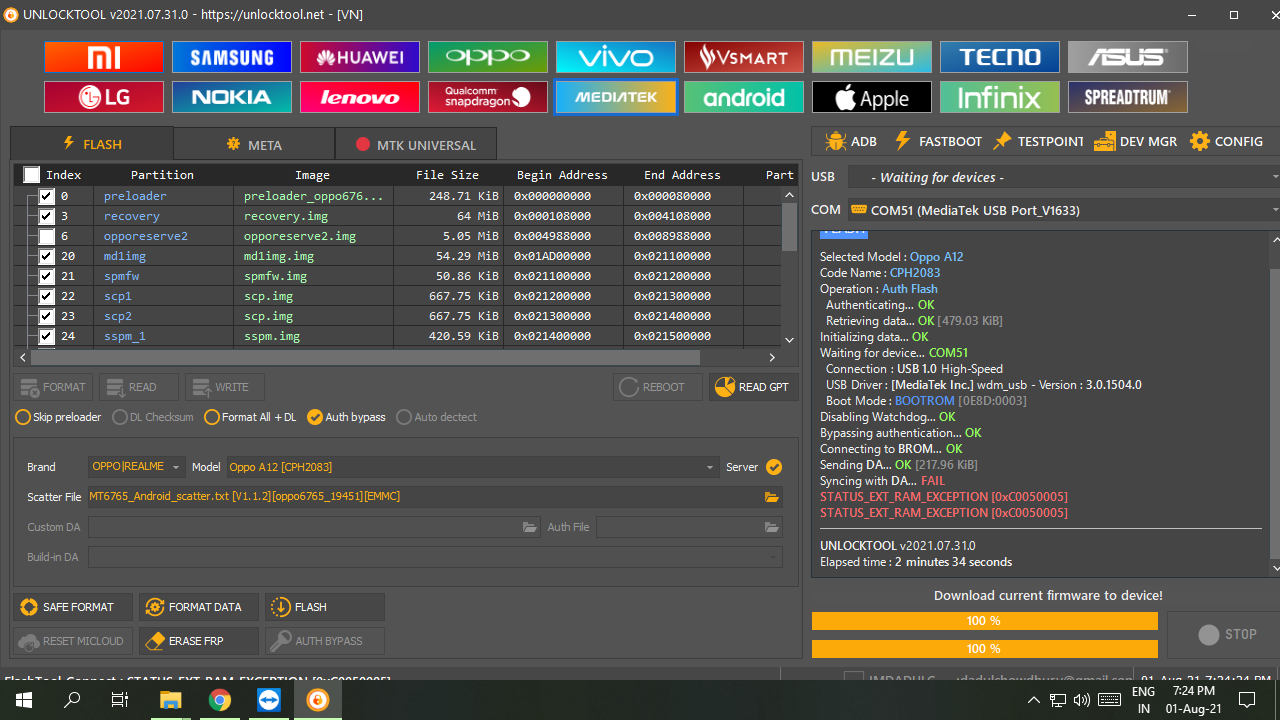Viewport: 1280px width, 720px height.
Task: Click the FORMAT DATA button
Action: (198, 607)
